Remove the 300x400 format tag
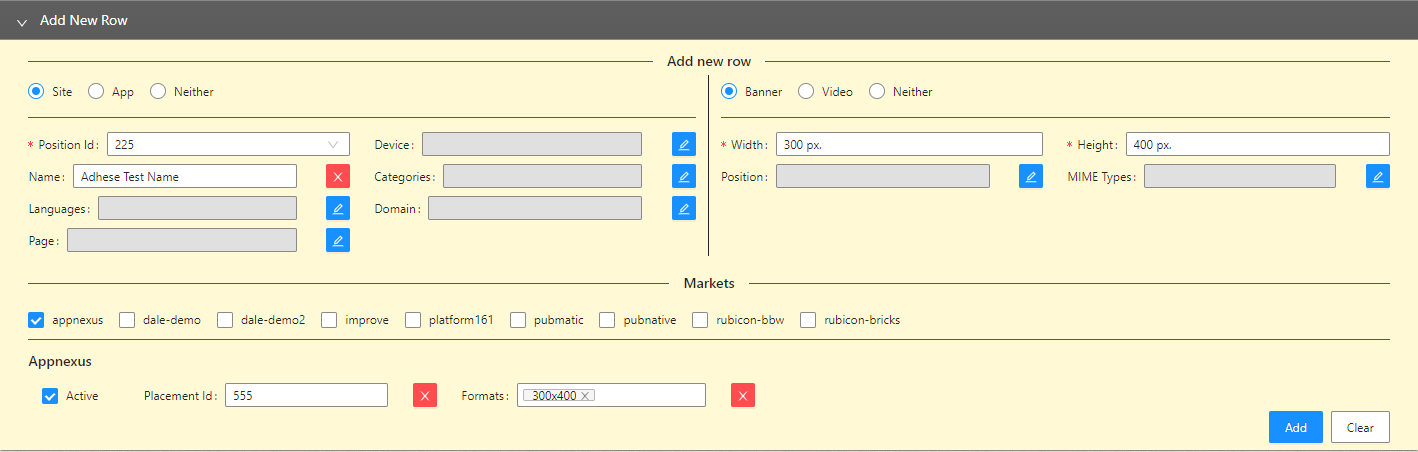Viewport: 1418px width, 452px height. point(586,396)
